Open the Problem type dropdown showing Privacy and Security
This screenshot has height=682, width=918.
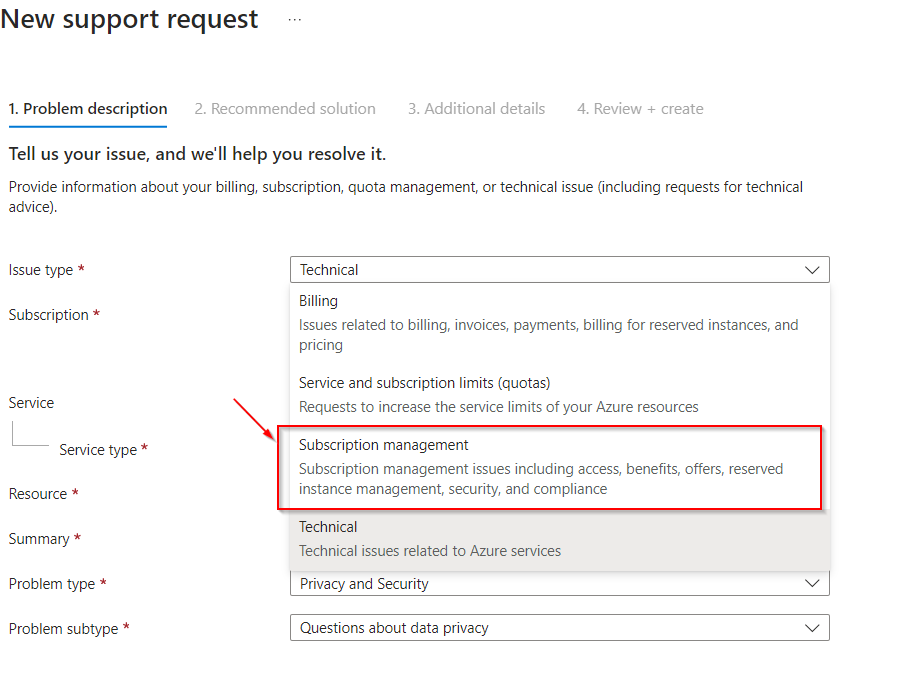pyautogui.click(x=560, y=583)
